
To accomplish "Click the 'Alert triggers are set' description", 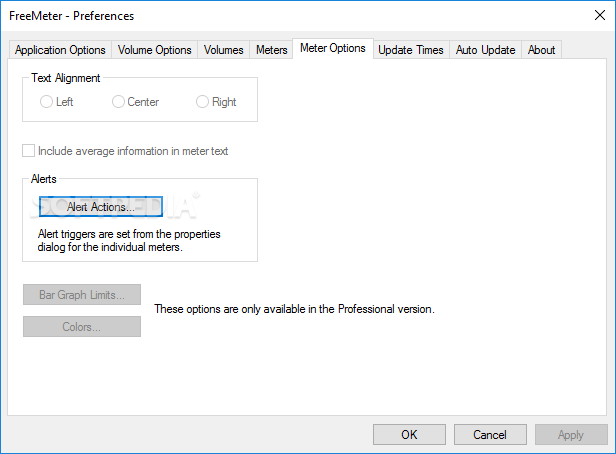I will click(129, 240).
